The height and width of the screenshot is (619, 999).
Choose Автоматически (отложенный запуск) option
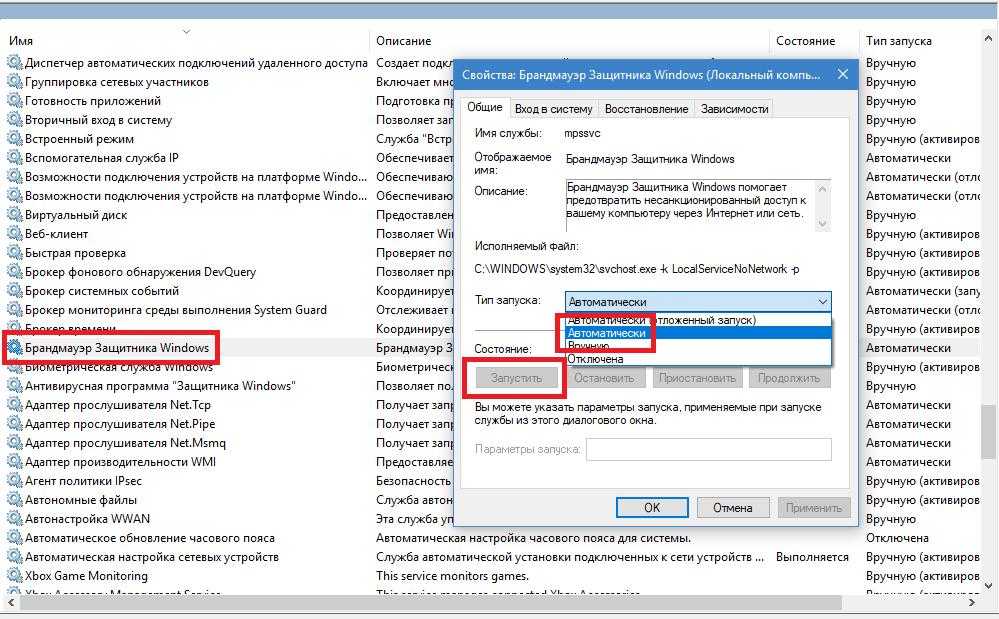[698, 320]
